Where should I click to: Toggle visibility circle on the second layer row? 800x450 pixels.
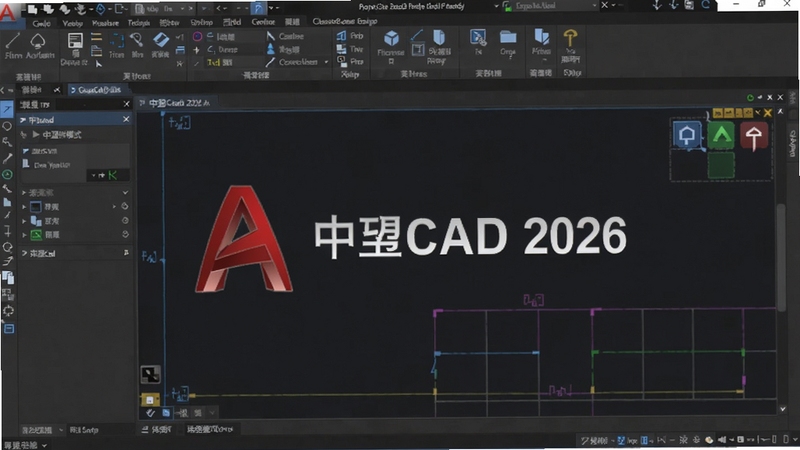(x=125, y=220)
